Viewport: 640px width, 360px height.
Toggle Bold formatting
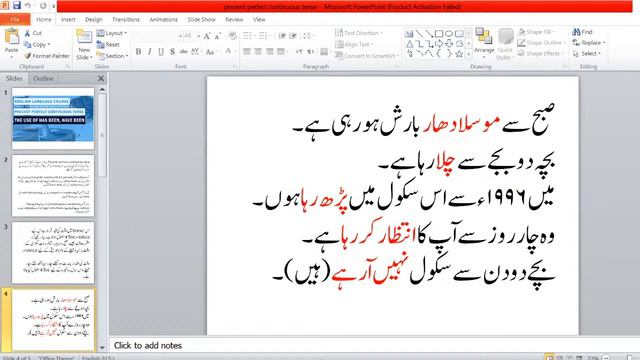[138, 52]
